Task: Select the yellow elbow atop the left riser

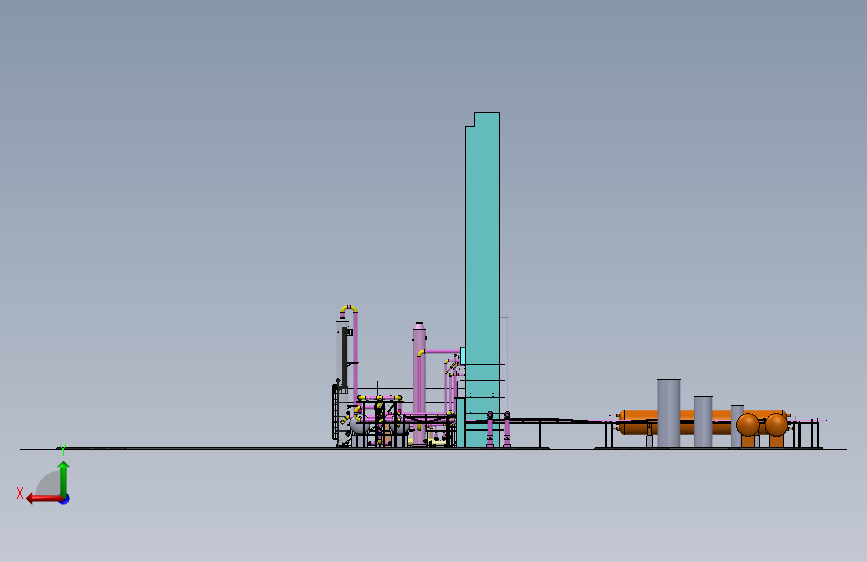Action: [349, 308]
